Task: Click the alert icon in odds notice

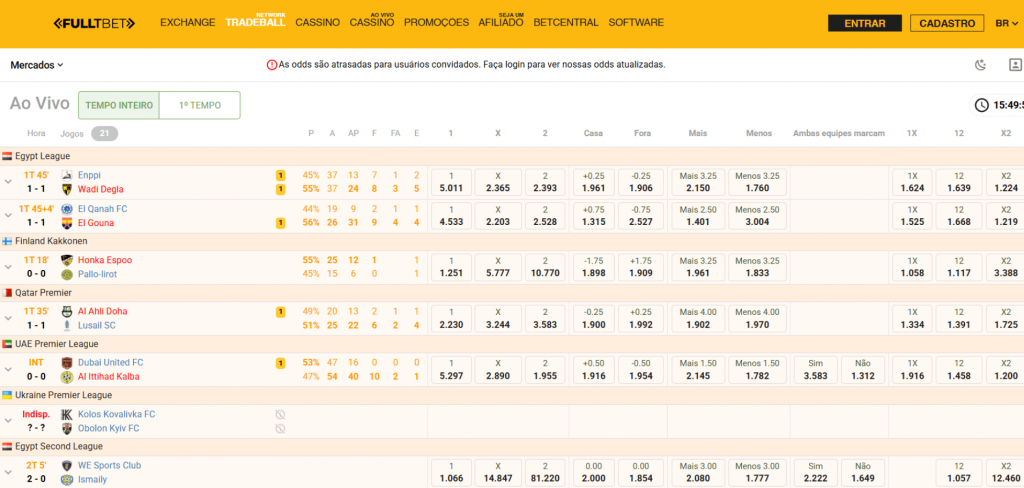Action: click(272, 65)
